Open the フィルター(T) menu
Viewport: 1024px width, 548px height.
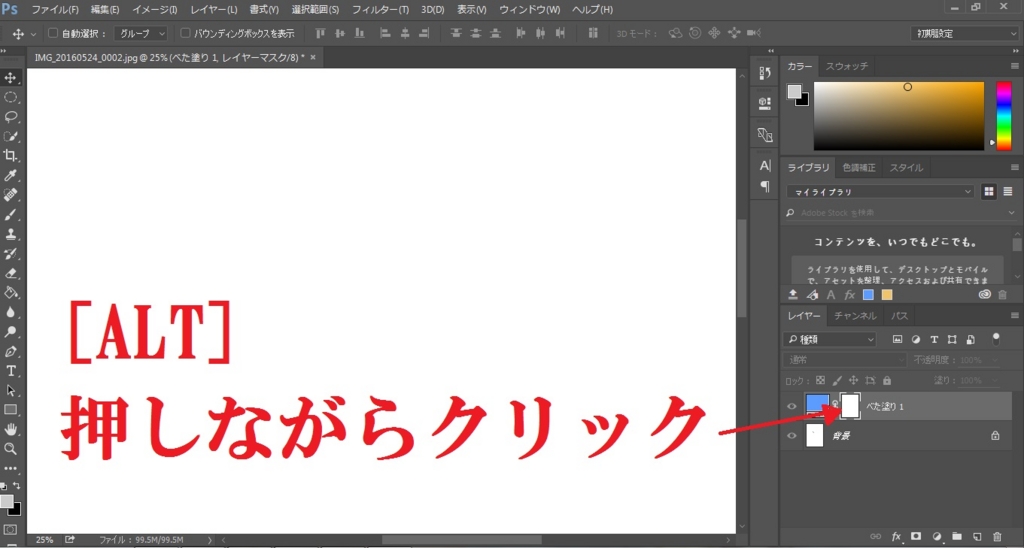click(380, 10)
